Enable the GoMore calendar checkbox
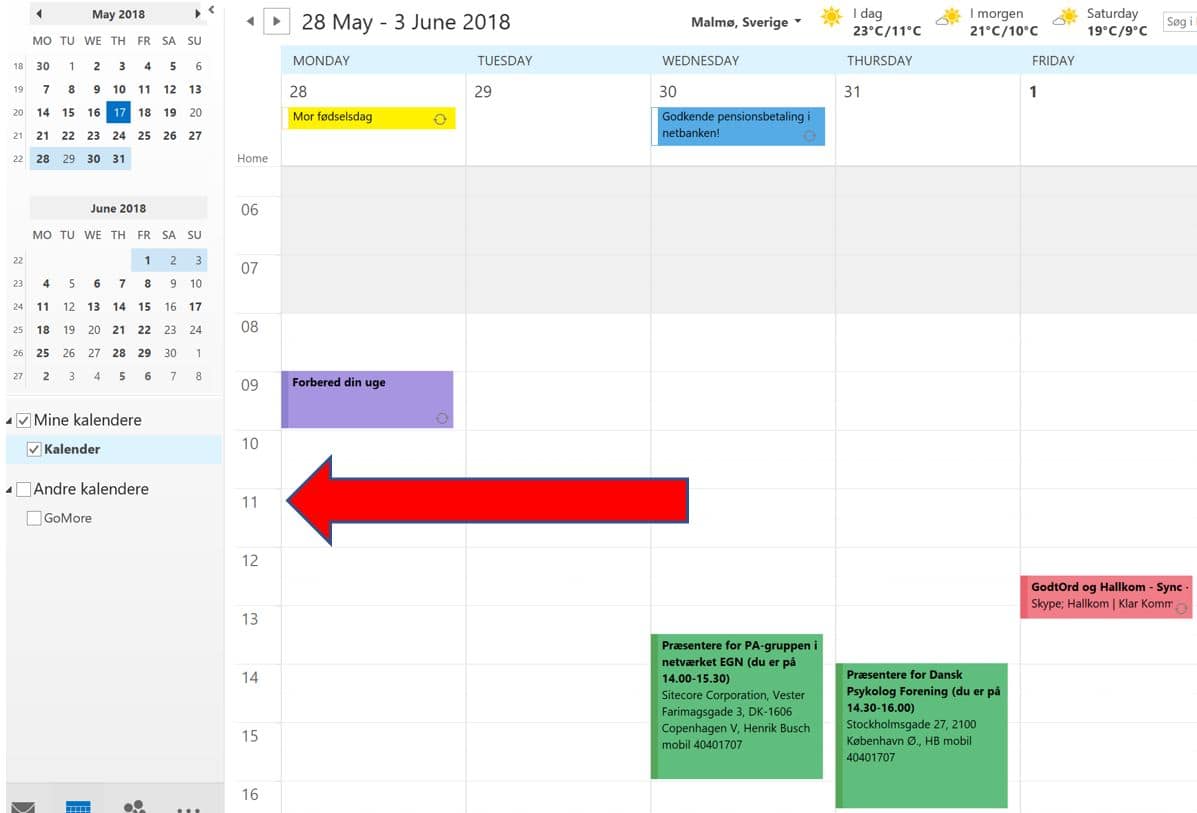The height and width of the screenshot is (813, 1197). click(34, 518)
